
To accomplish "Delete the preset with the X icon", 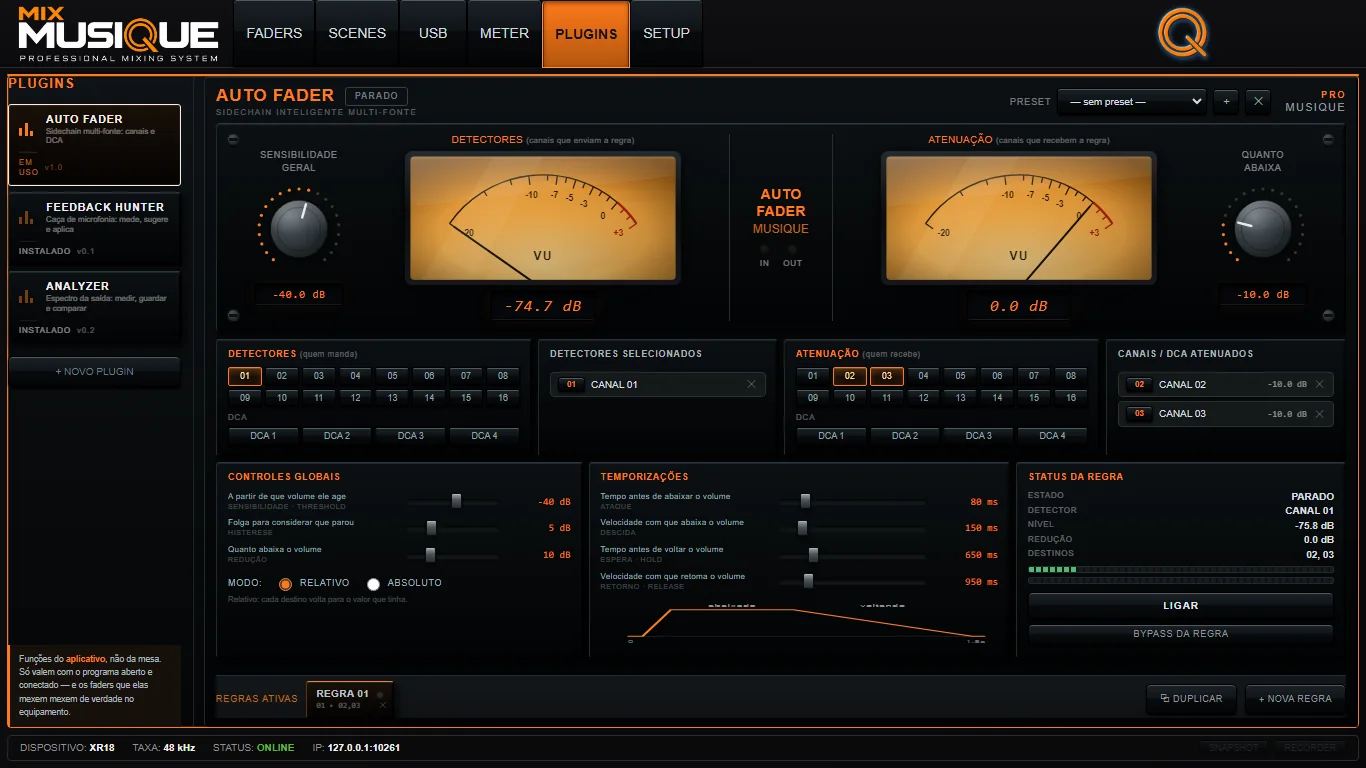I will 1259,101.
